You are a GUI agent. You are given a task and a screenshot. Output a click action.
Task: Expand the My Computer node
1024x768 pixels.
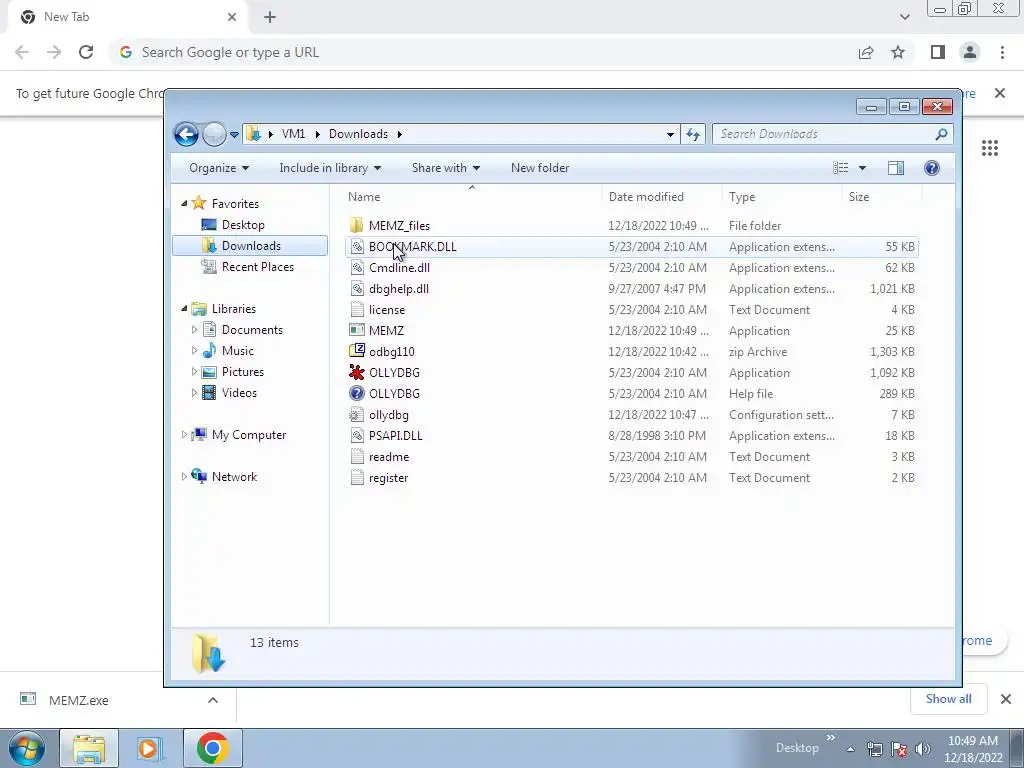tap(184, 434)
